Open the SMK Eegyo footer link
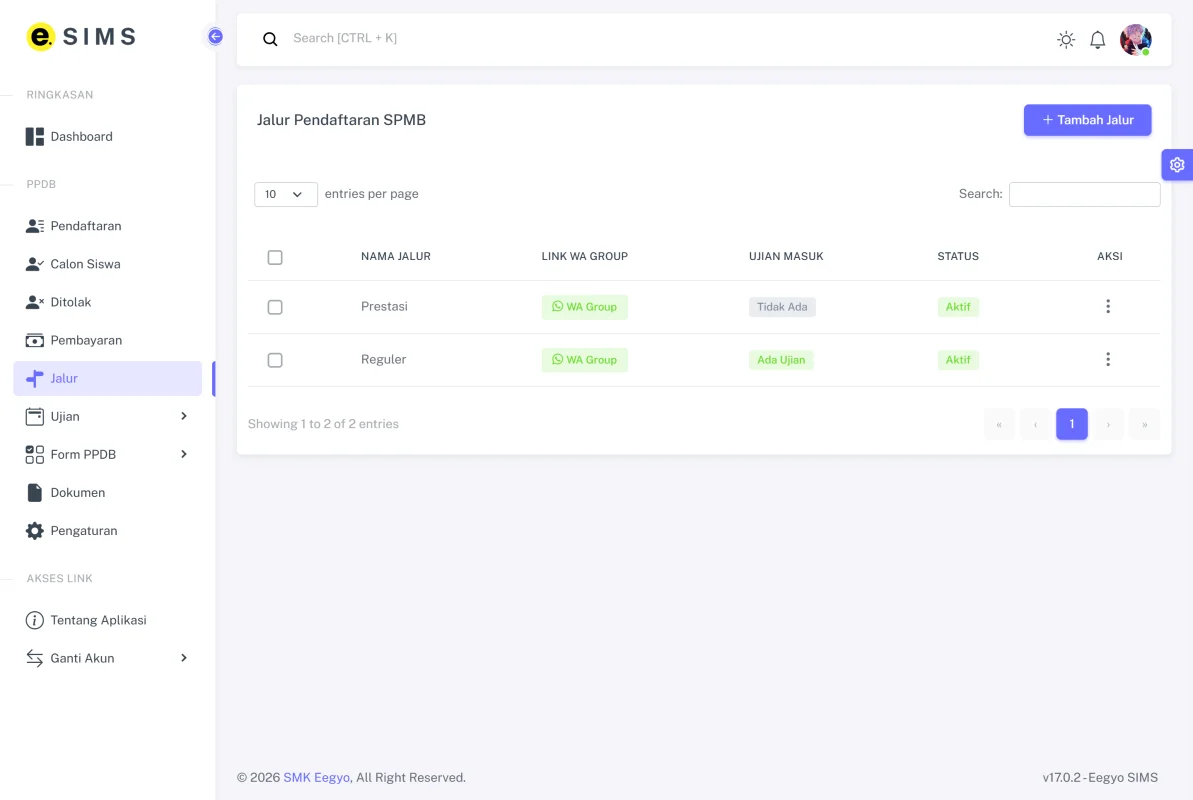The width and height of the screenshot is (1193, 800). click(317, 777)
